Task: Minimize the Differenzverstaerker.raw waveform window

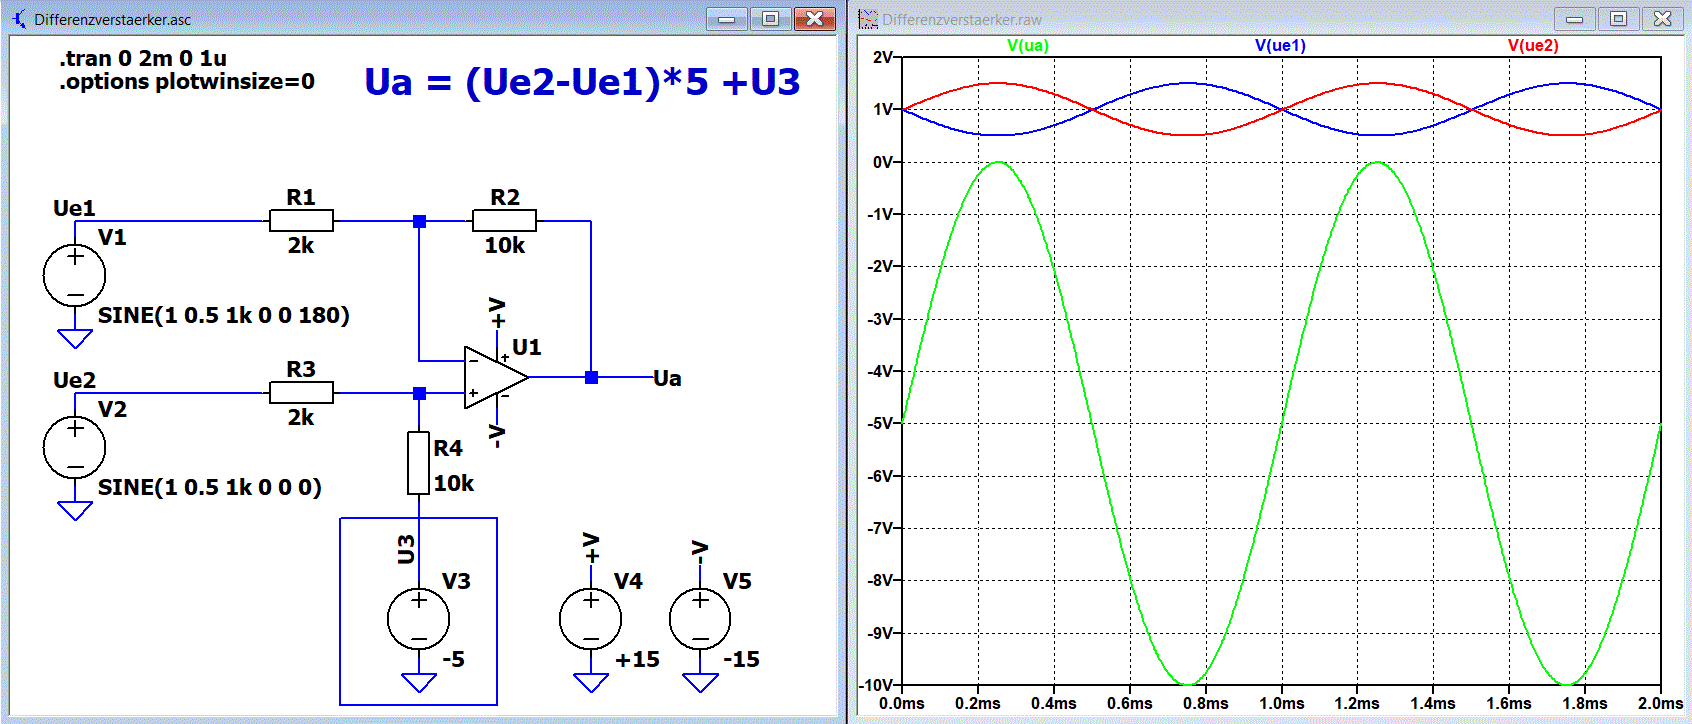Action: pyautogui.click(x=1575, y=19)
